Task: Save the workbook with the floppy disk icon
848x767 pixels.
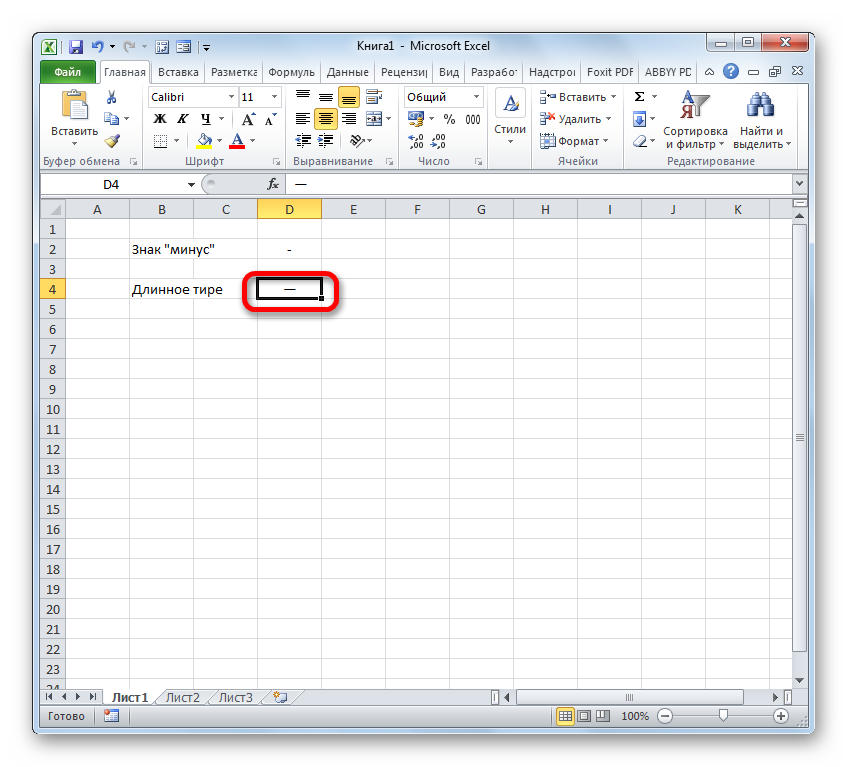Action: click(76, 47)
